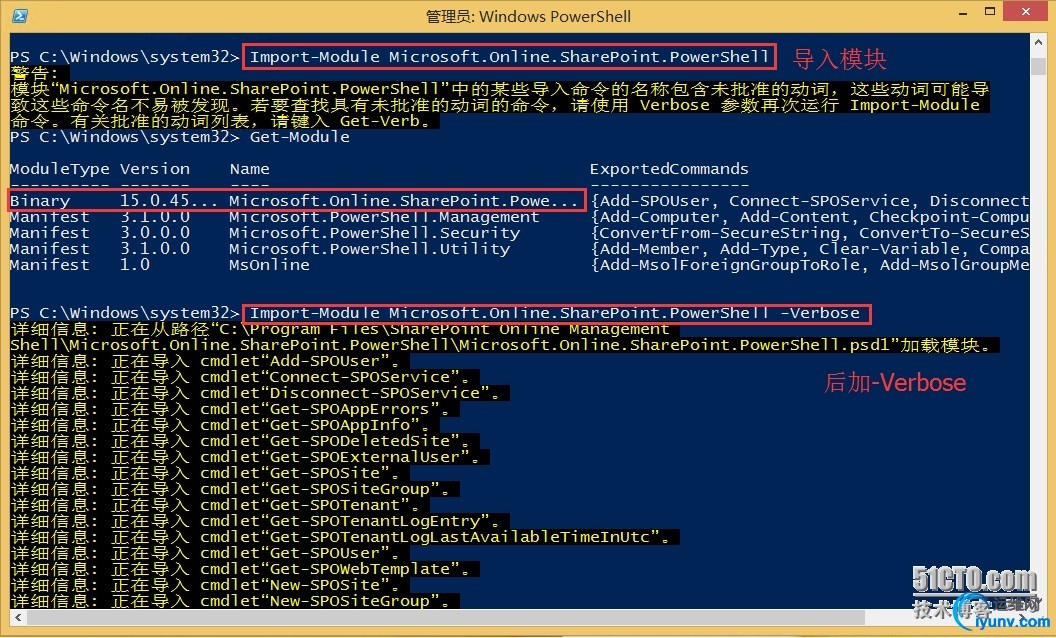Viewport: 1056px width, 638px height.
Task: Click the horizontal scrollbar left arrow
Action: tap(18, 616)
